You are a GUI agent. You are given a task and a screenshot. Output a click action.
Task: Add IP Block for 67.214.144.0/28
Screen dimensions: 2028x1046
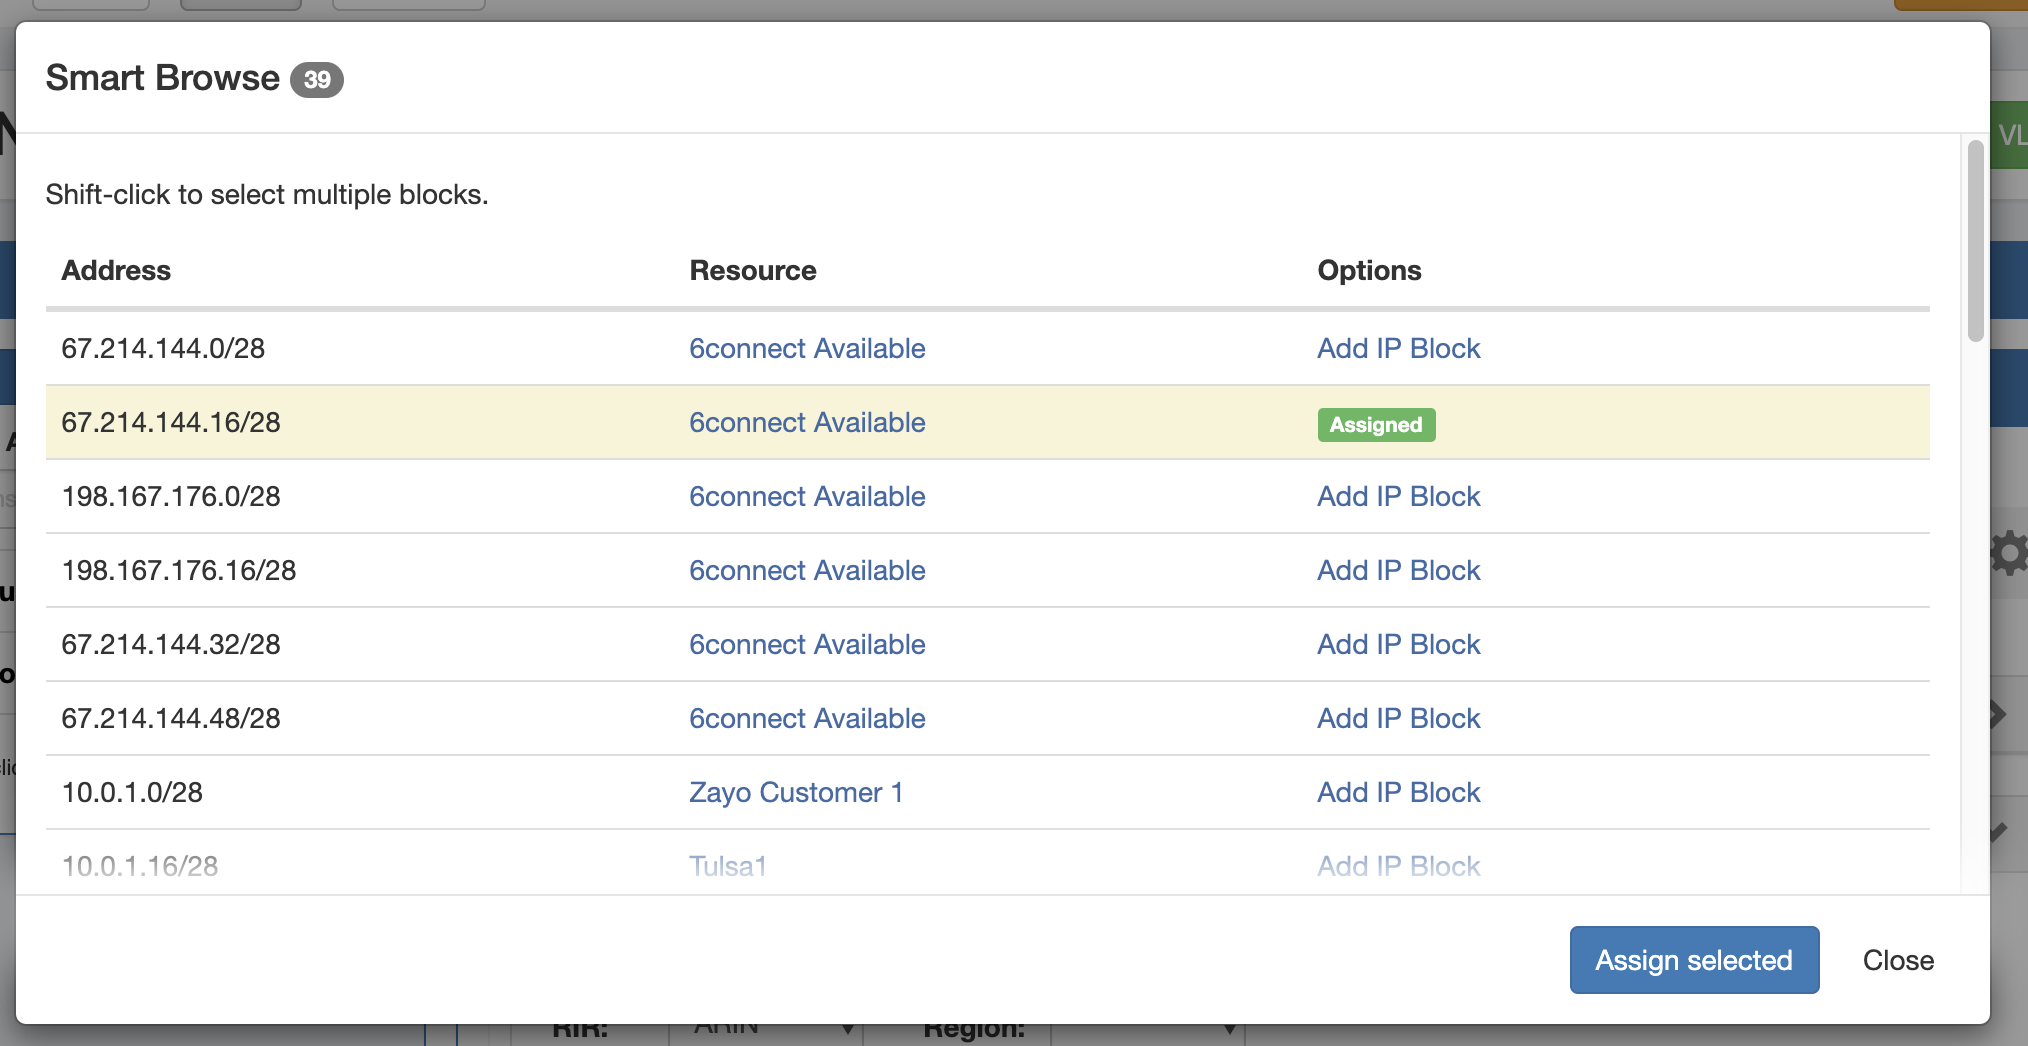click(x=1398, y=348)
